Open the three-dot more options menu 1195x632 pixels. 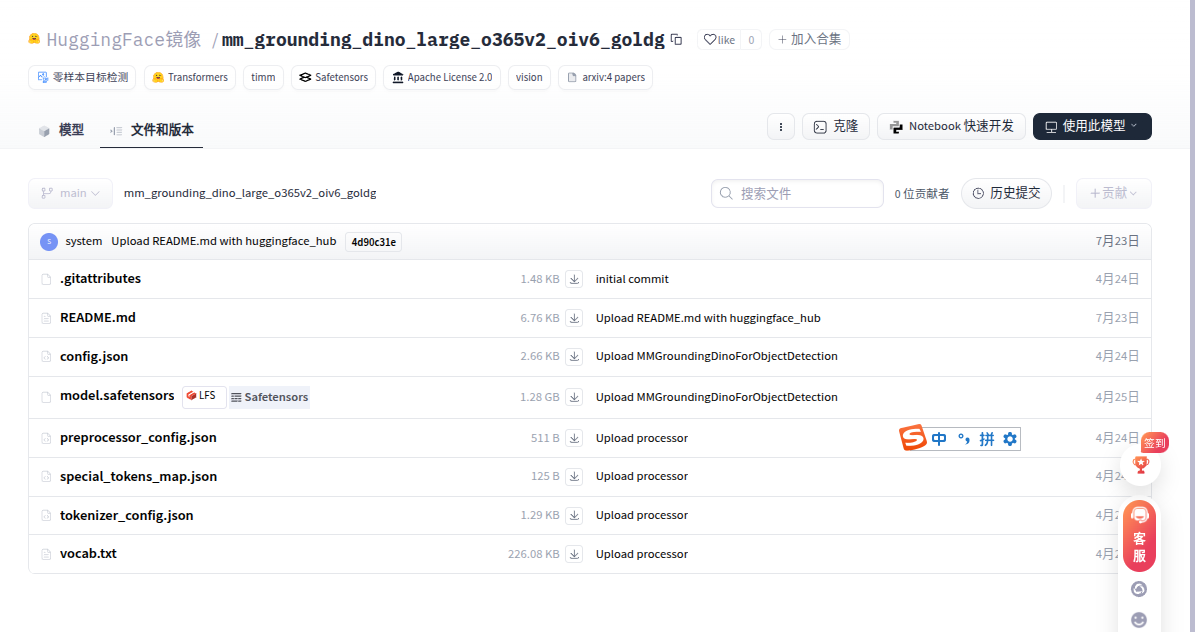tap(780, 127)
